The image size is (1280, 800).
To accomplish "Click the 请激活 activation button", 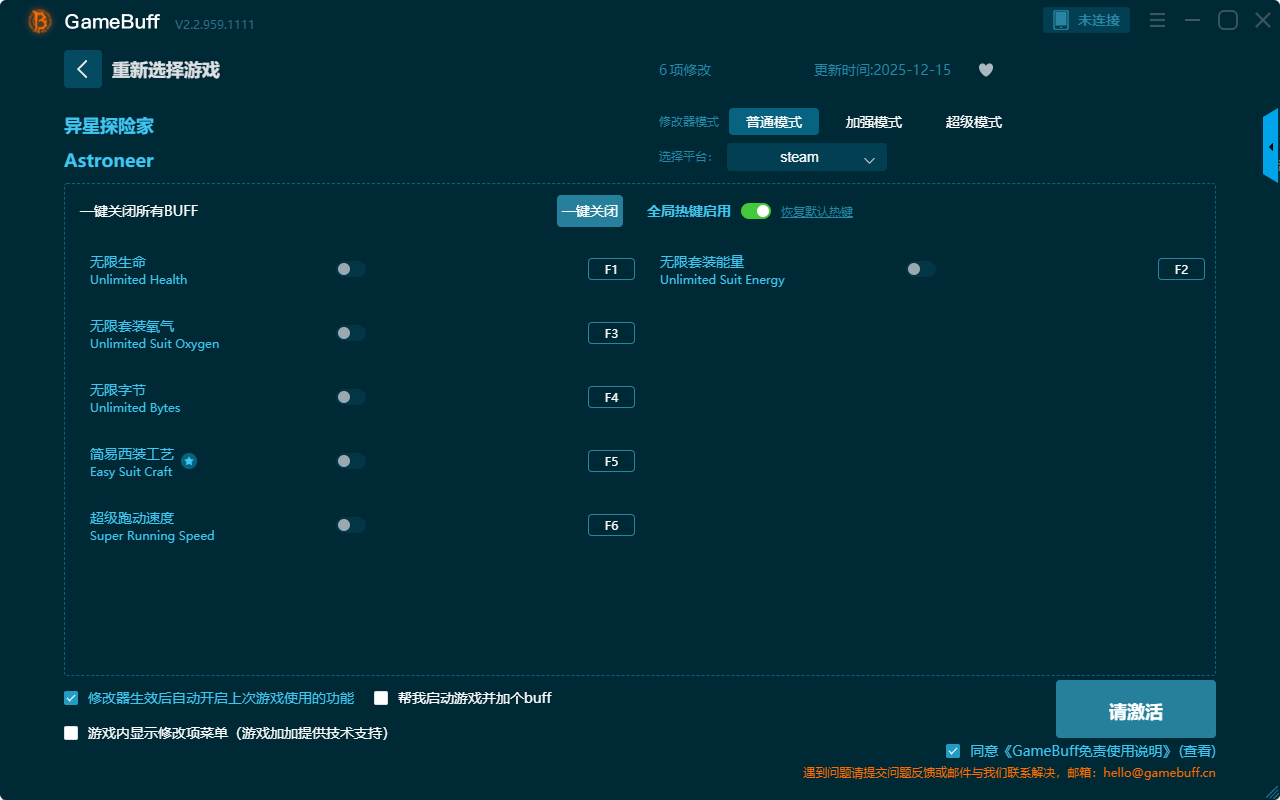I will pyautogui.click(x=1135, y=711).
